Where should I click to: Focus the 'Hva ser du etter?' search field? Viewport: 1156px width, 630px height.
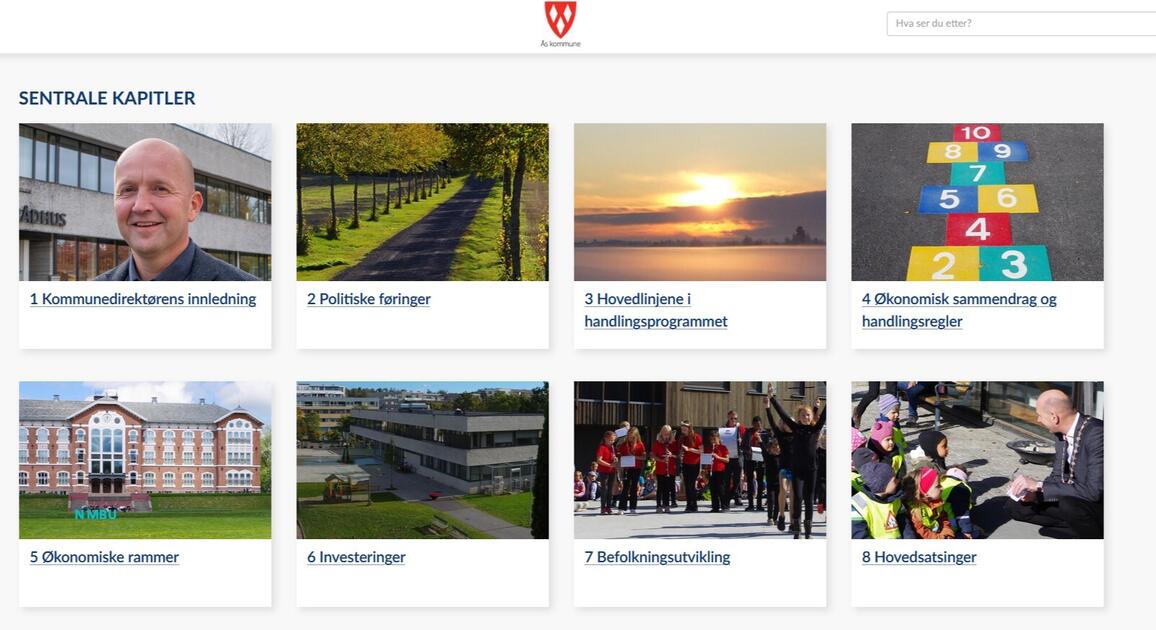point(1021,24)
